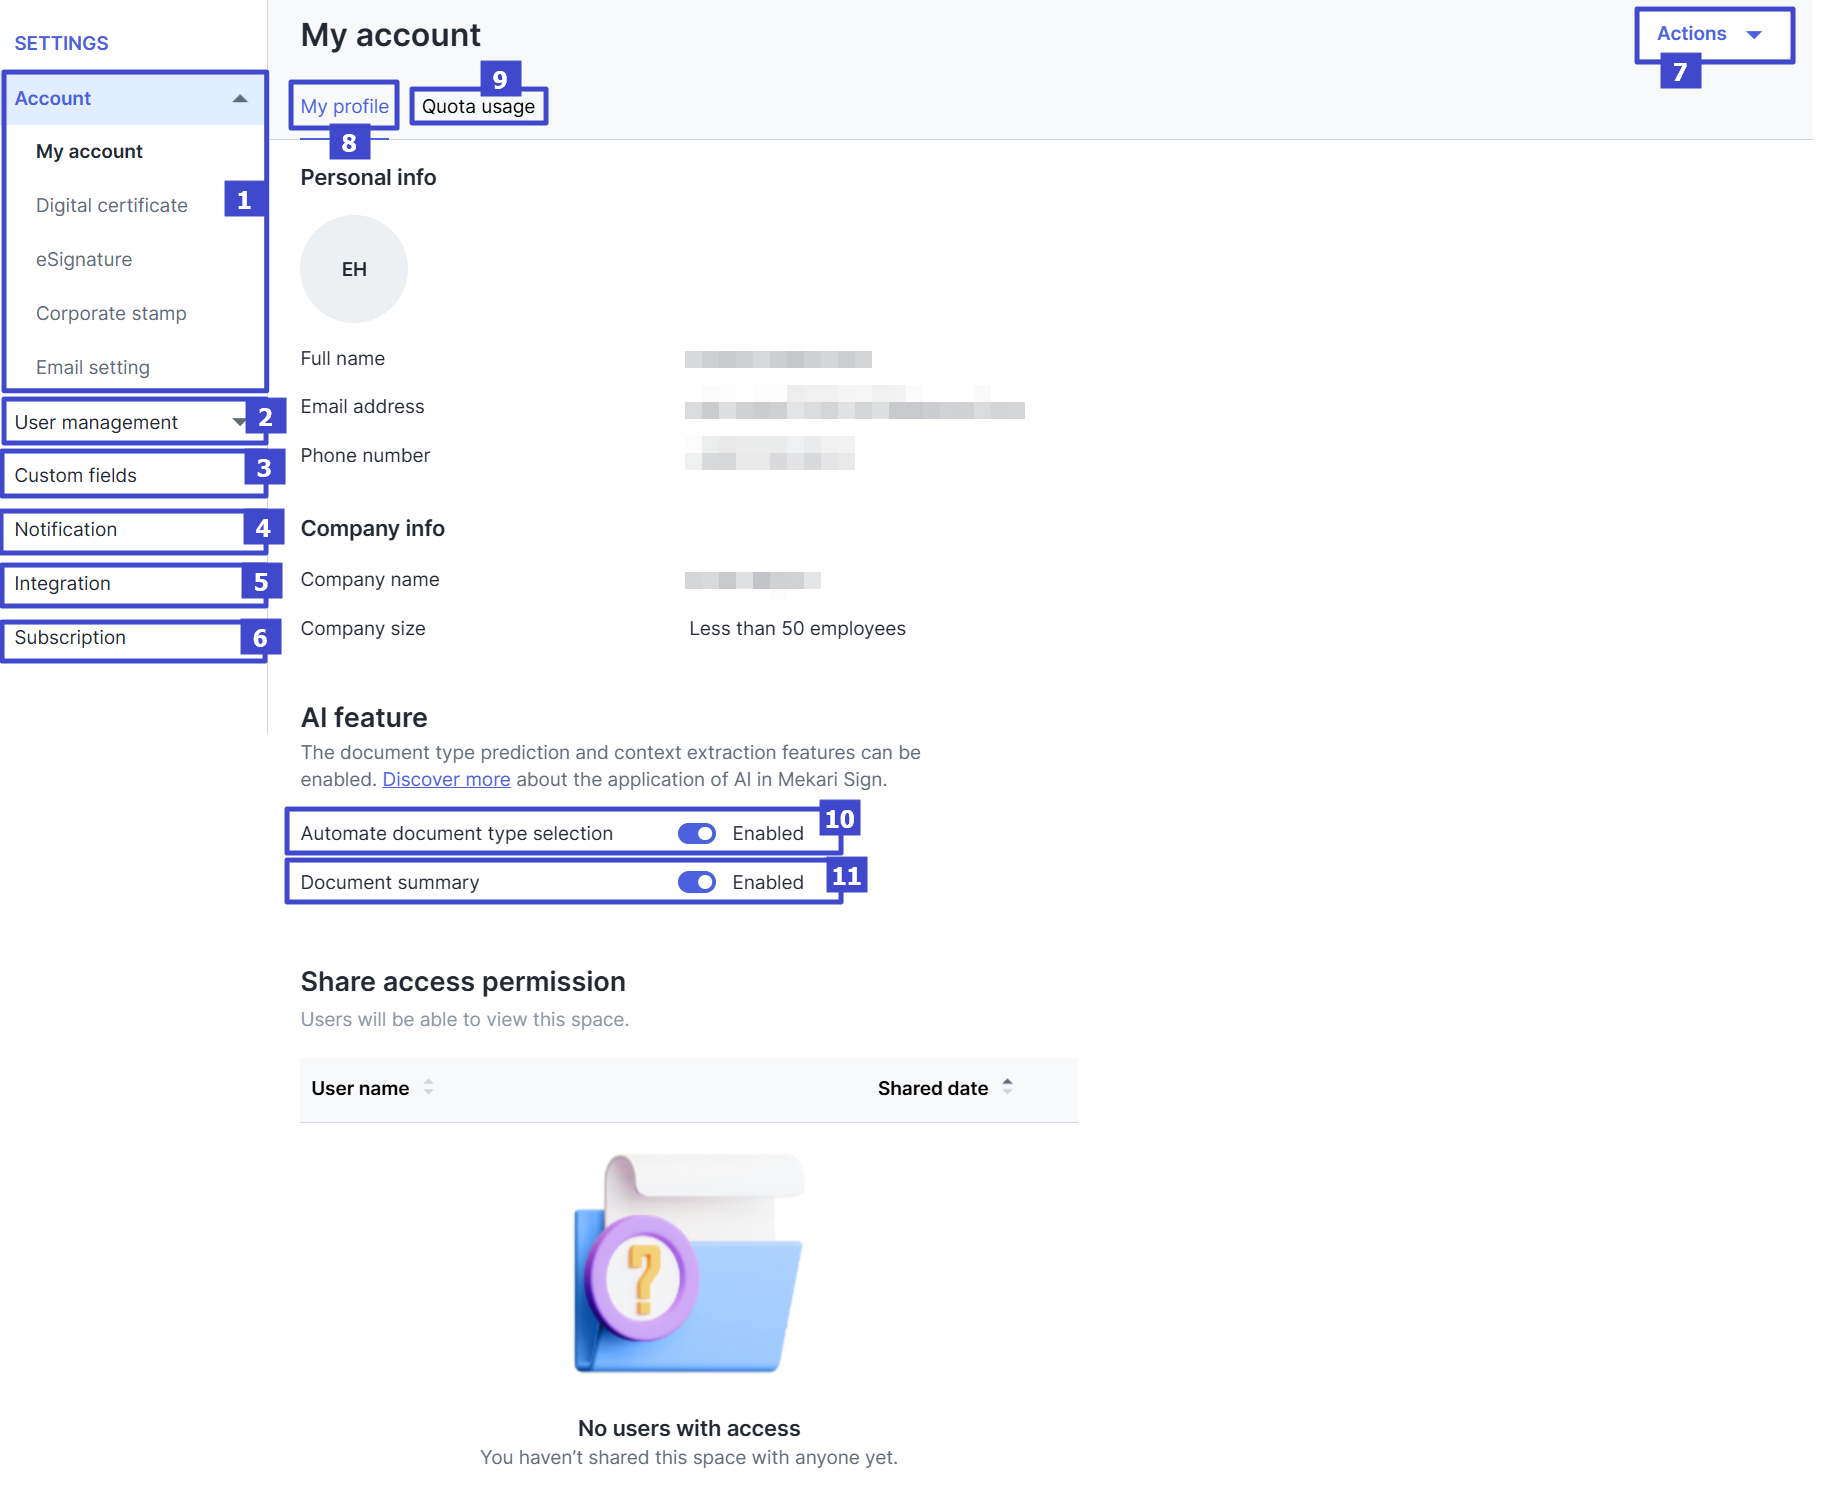Toggle Automate document type selection switch
Screen dimensions: 1832x1487
pyautogui.click(x=696, y=833)
